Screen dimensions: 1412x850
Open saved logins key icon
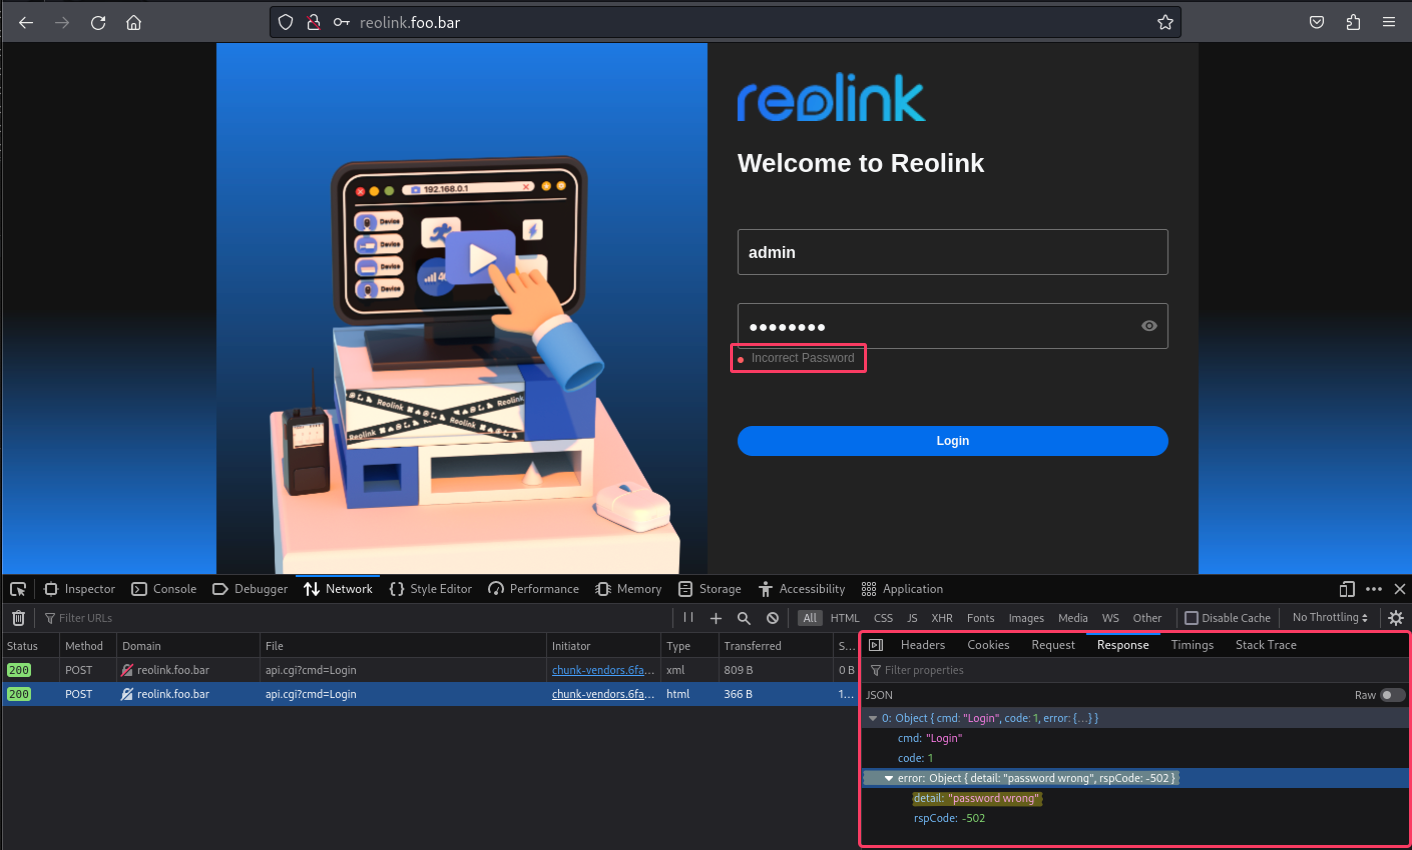(x=341, y=22)
